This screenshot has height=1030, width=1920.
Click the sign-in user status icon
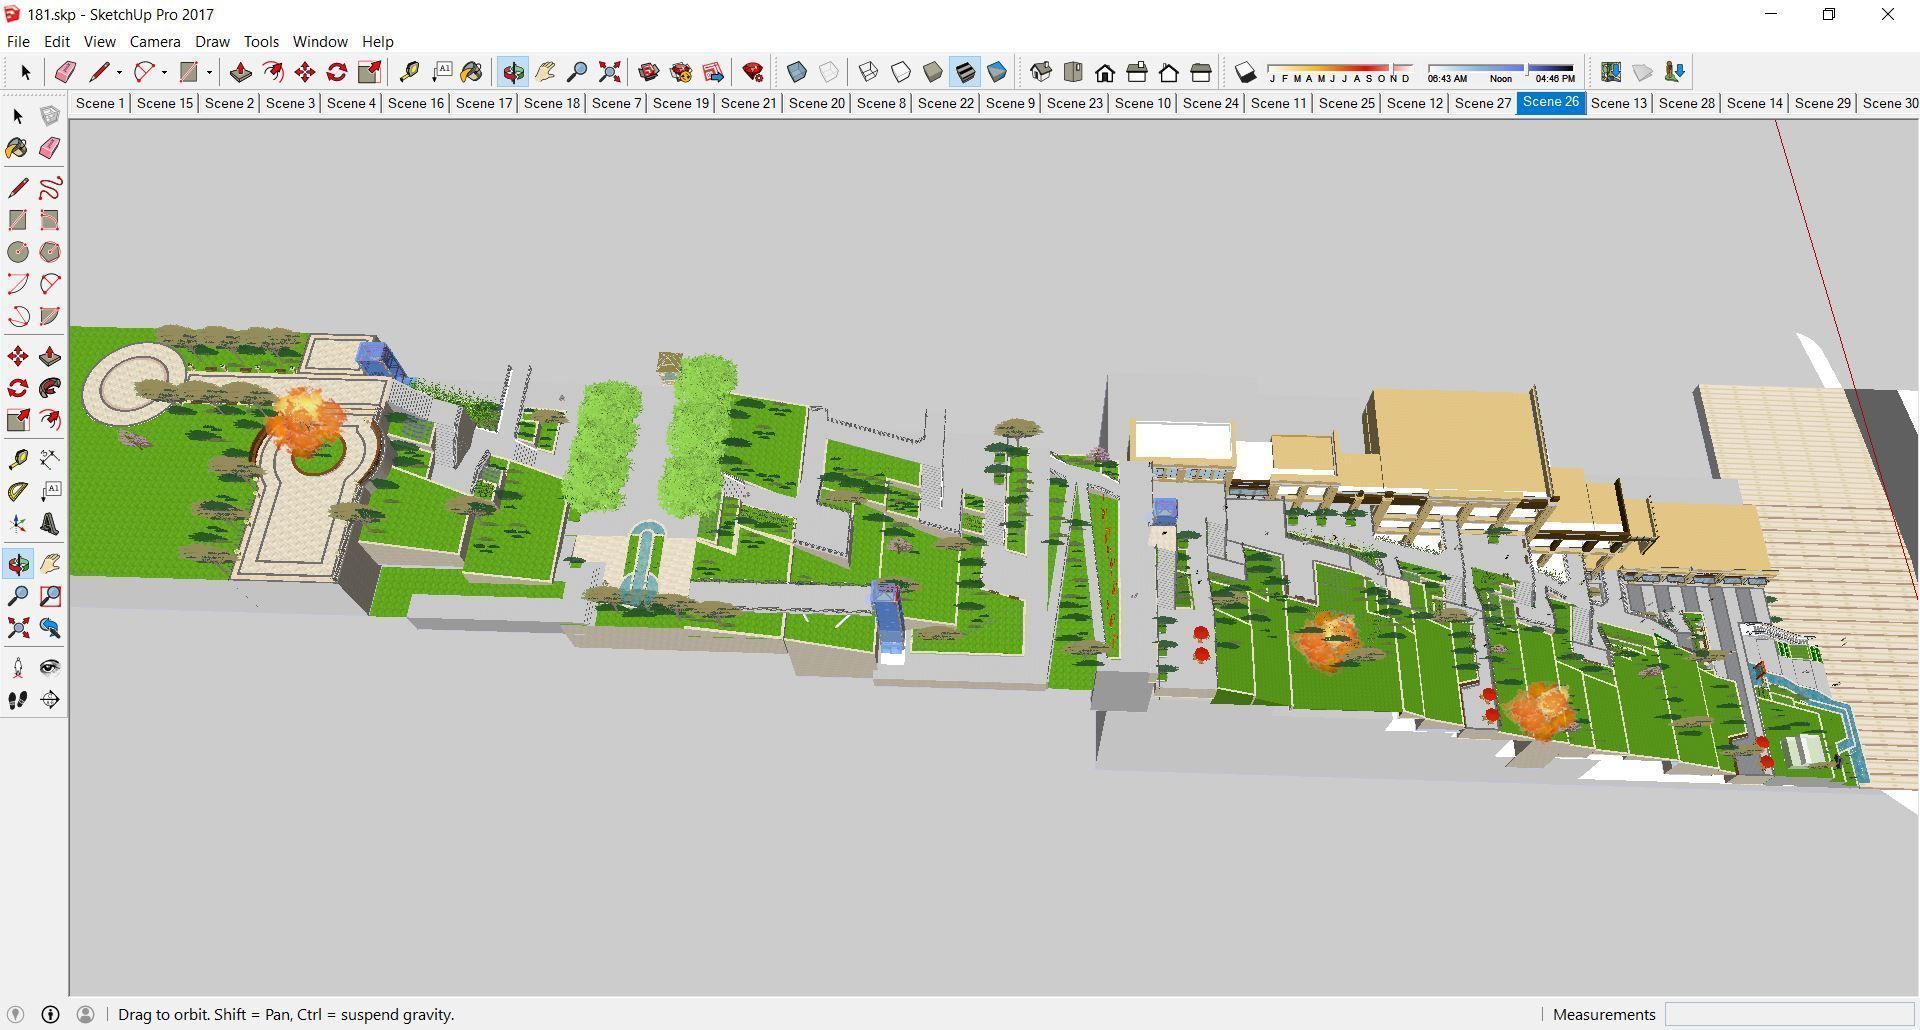point(85,1014)
